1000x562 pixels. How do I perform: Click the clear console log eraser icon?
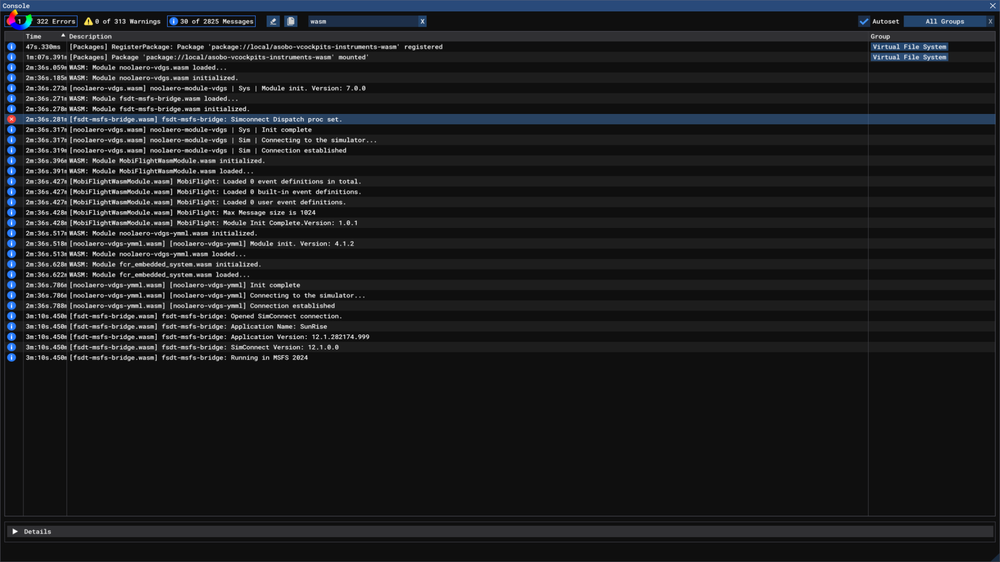coord(273,21)
